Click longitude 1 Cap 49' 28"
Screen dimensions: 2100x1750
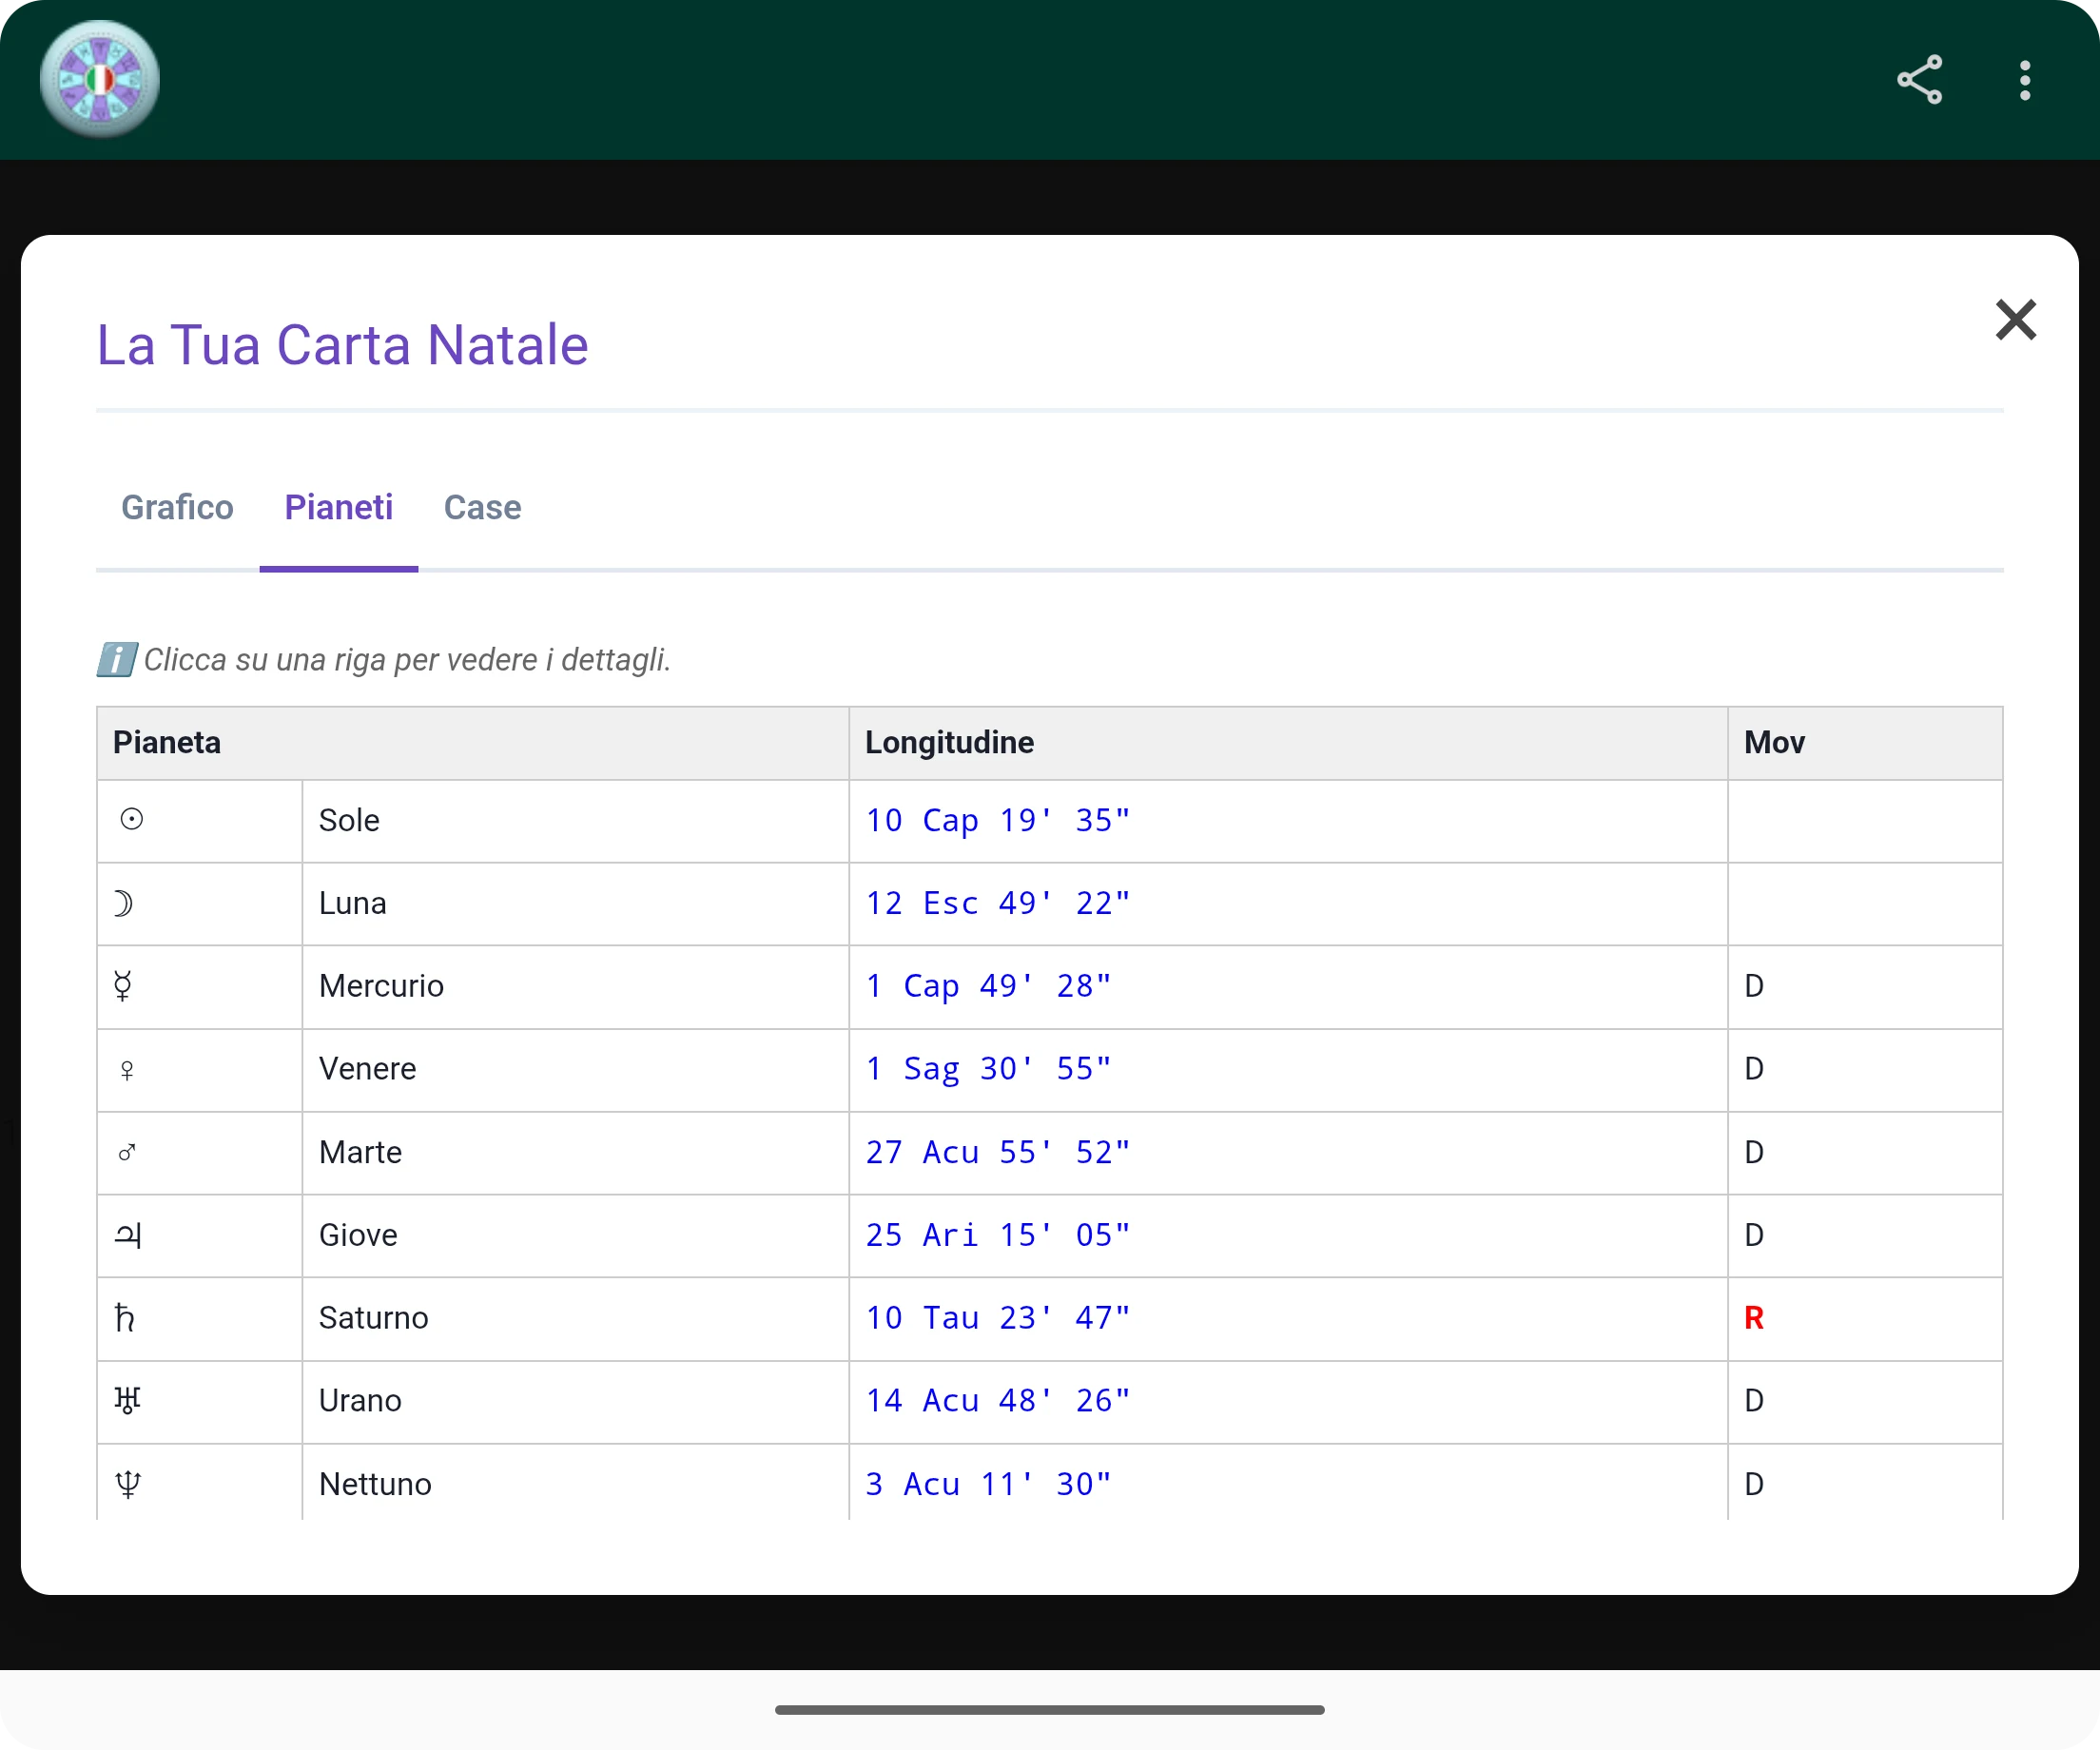[988, 986]
